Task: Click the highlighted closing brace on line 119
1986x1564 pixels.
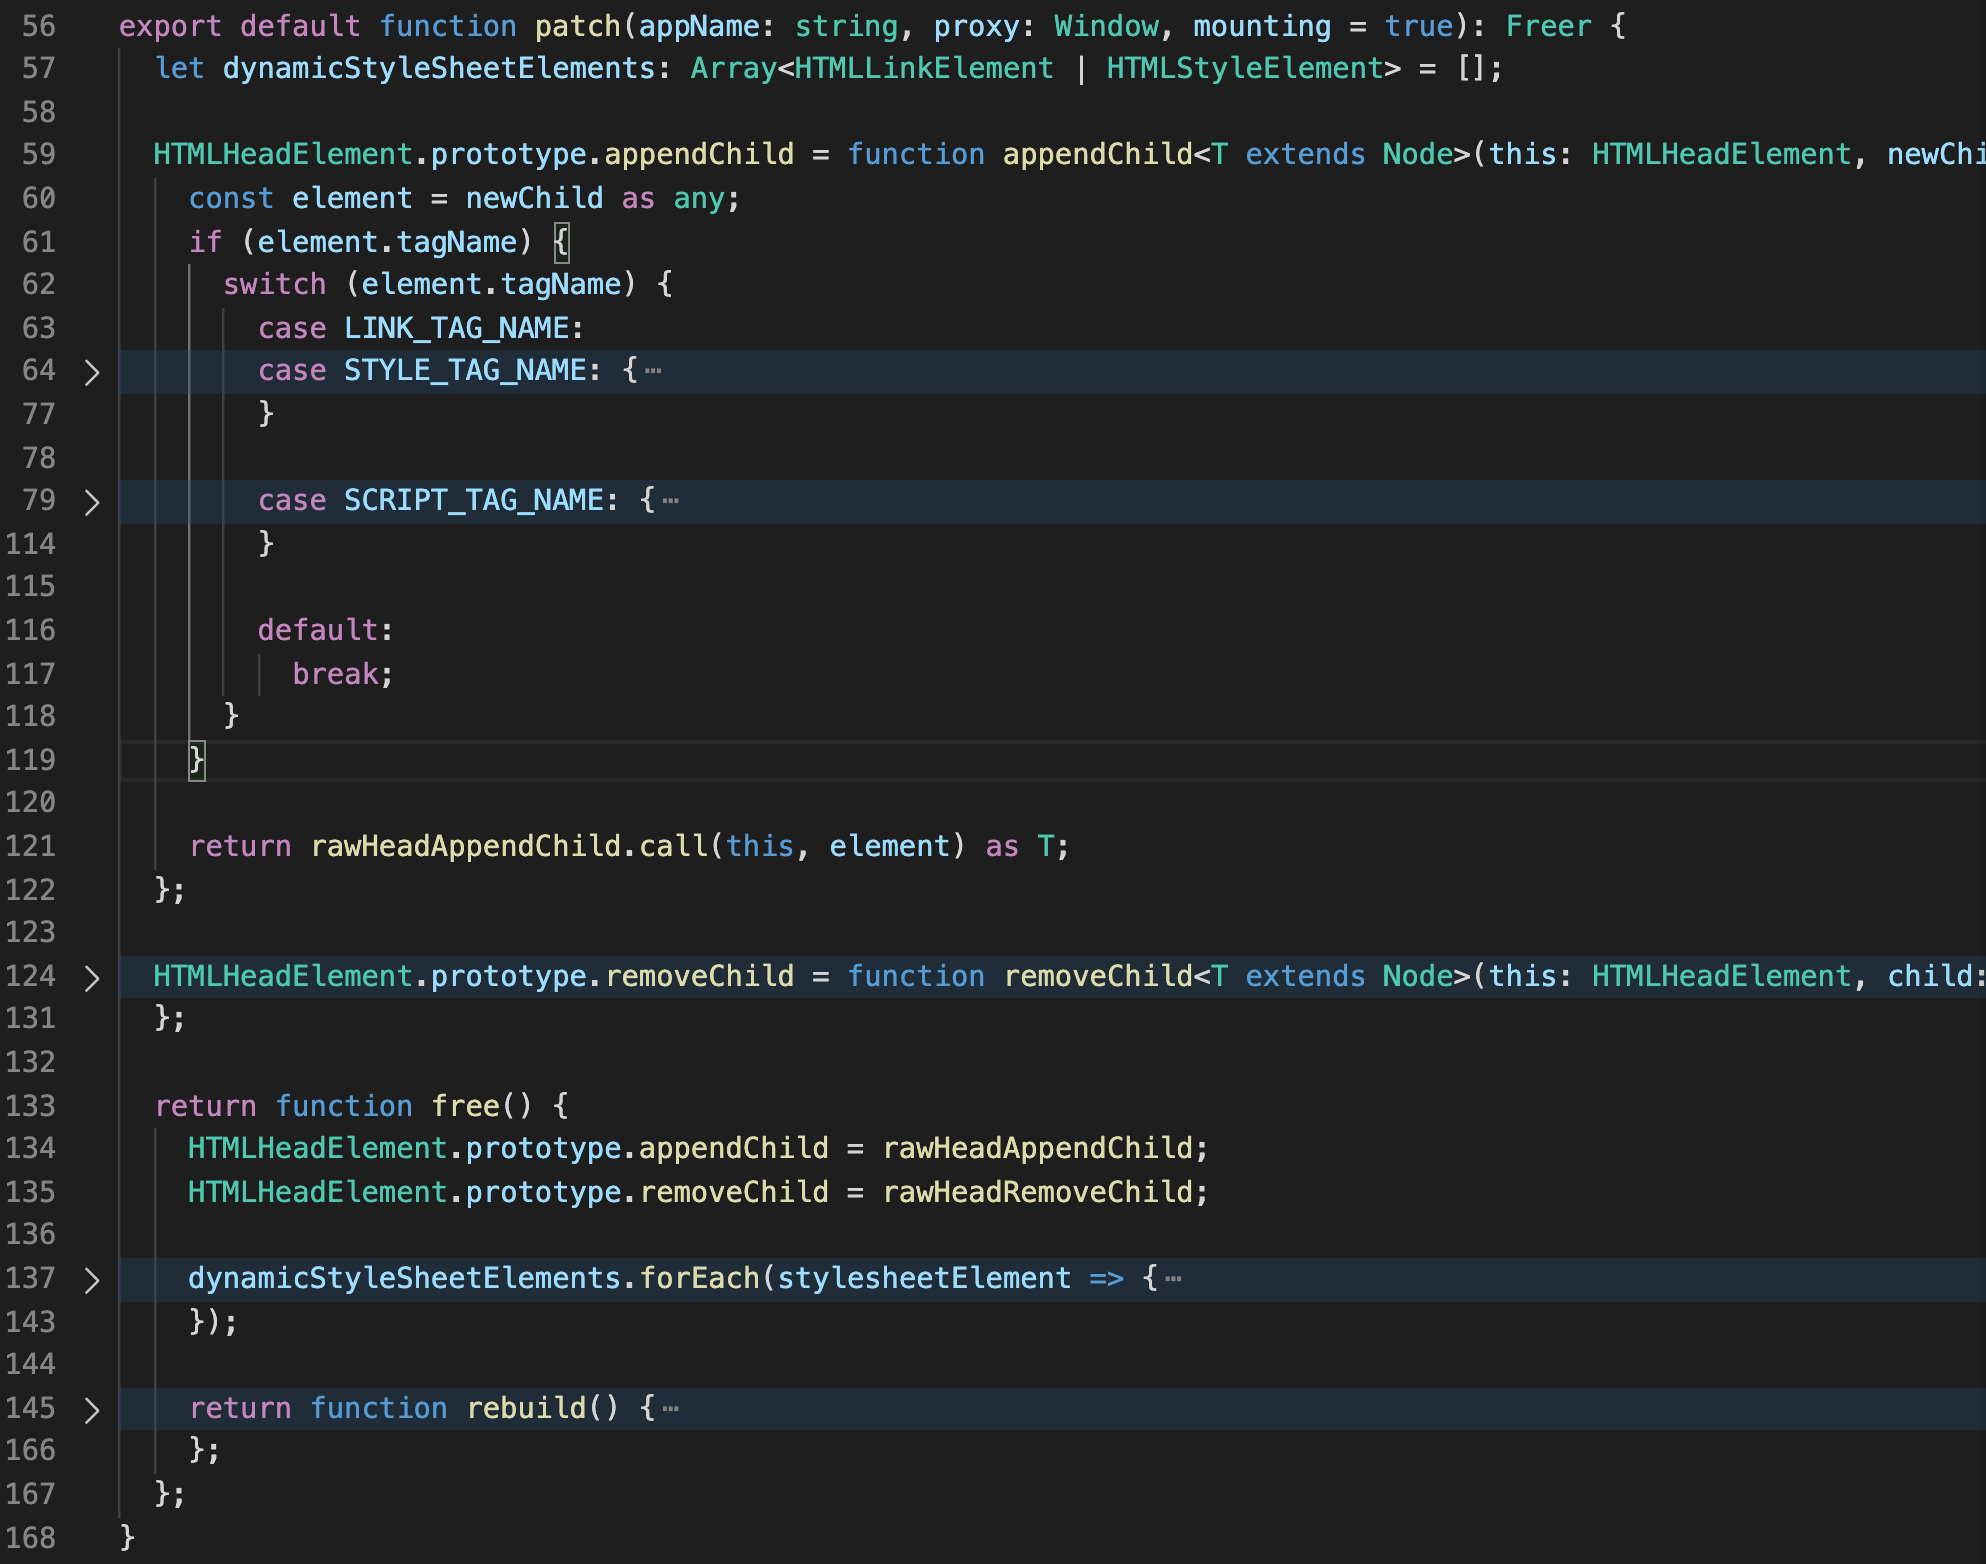Action: point(197,760)
